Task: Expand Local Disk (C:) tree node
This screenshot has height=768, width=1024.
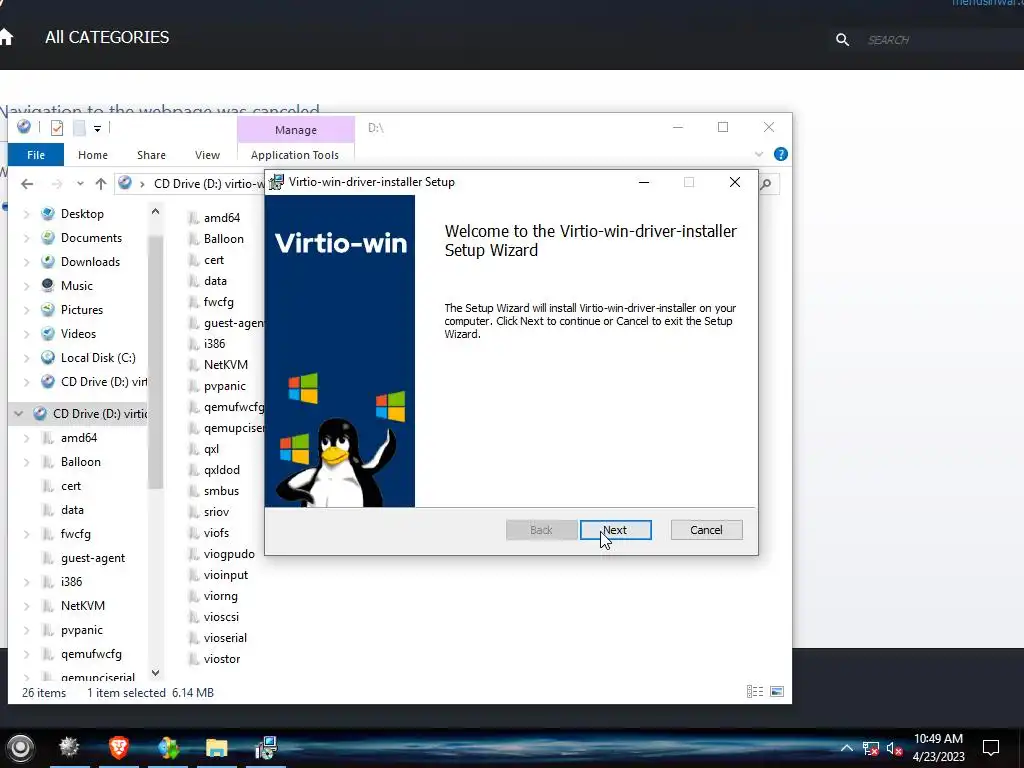Action: 26,358
